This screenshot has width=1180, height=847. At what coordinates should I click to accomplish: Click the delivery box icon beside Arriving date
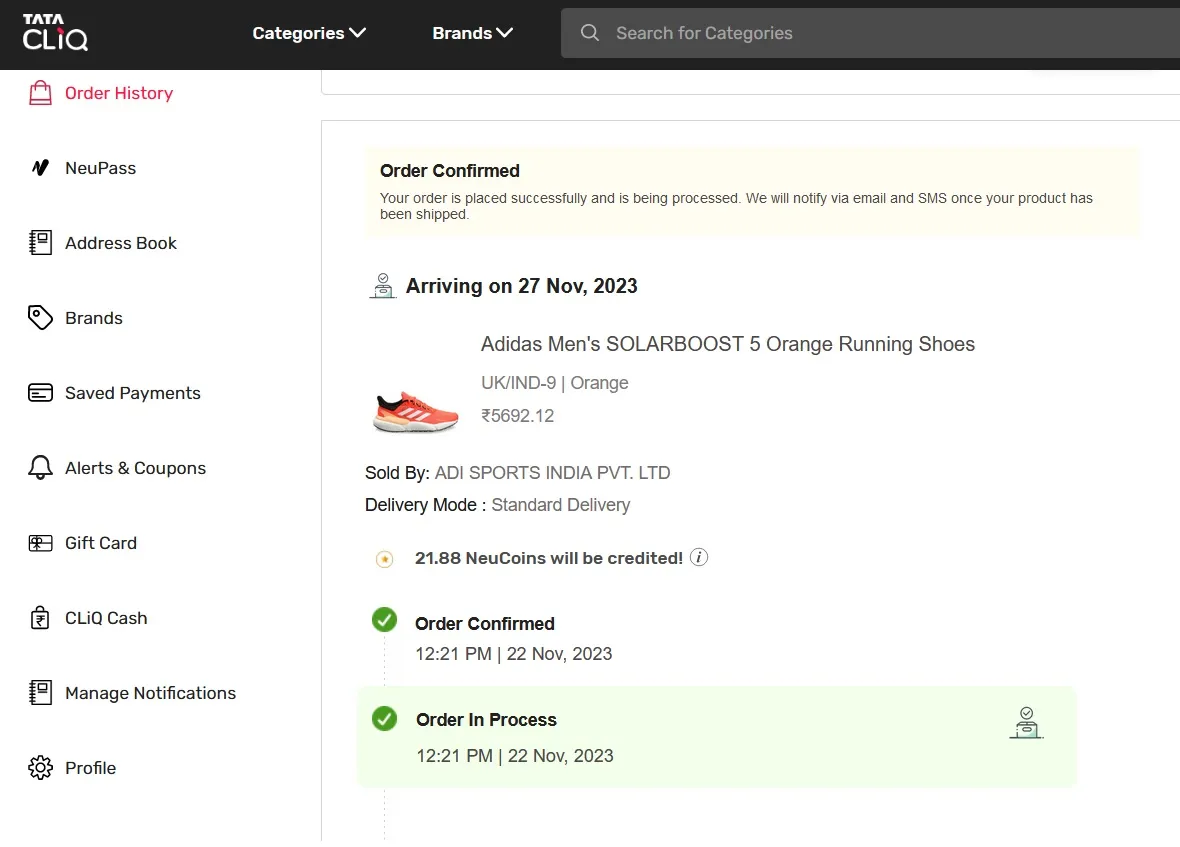click(383, 286)
